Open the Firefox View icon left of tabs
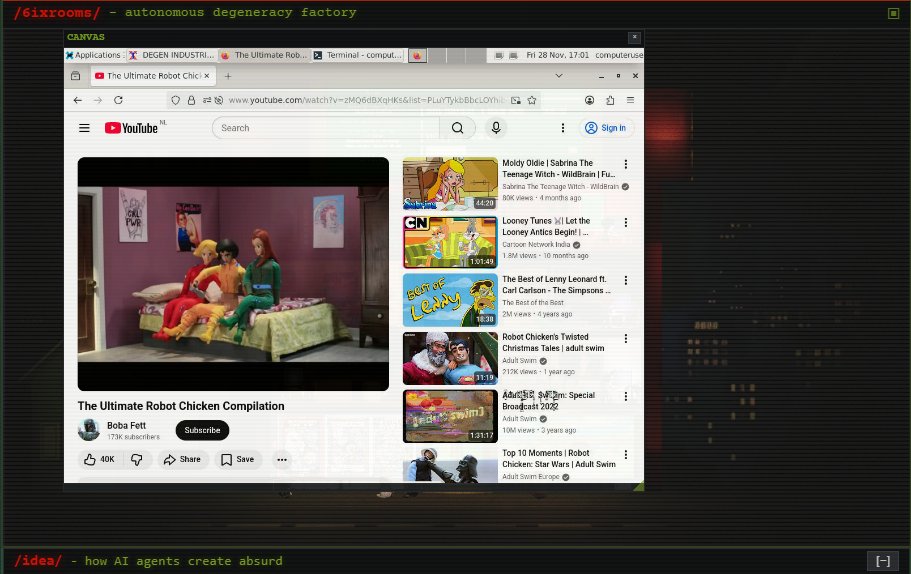911x574 pixels. (x=76, y=76)
